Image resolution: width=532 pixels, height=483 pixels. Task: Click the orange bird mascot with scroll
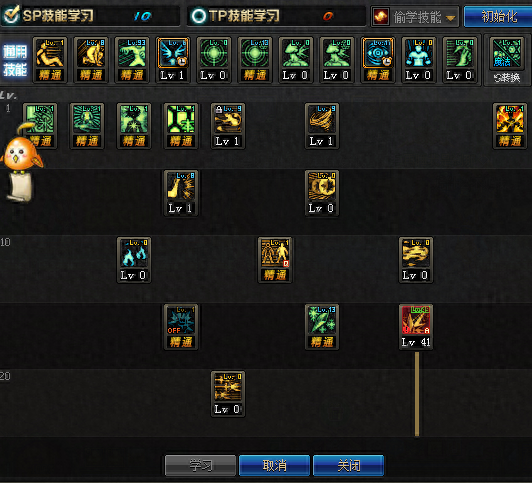tap(20, 163)
